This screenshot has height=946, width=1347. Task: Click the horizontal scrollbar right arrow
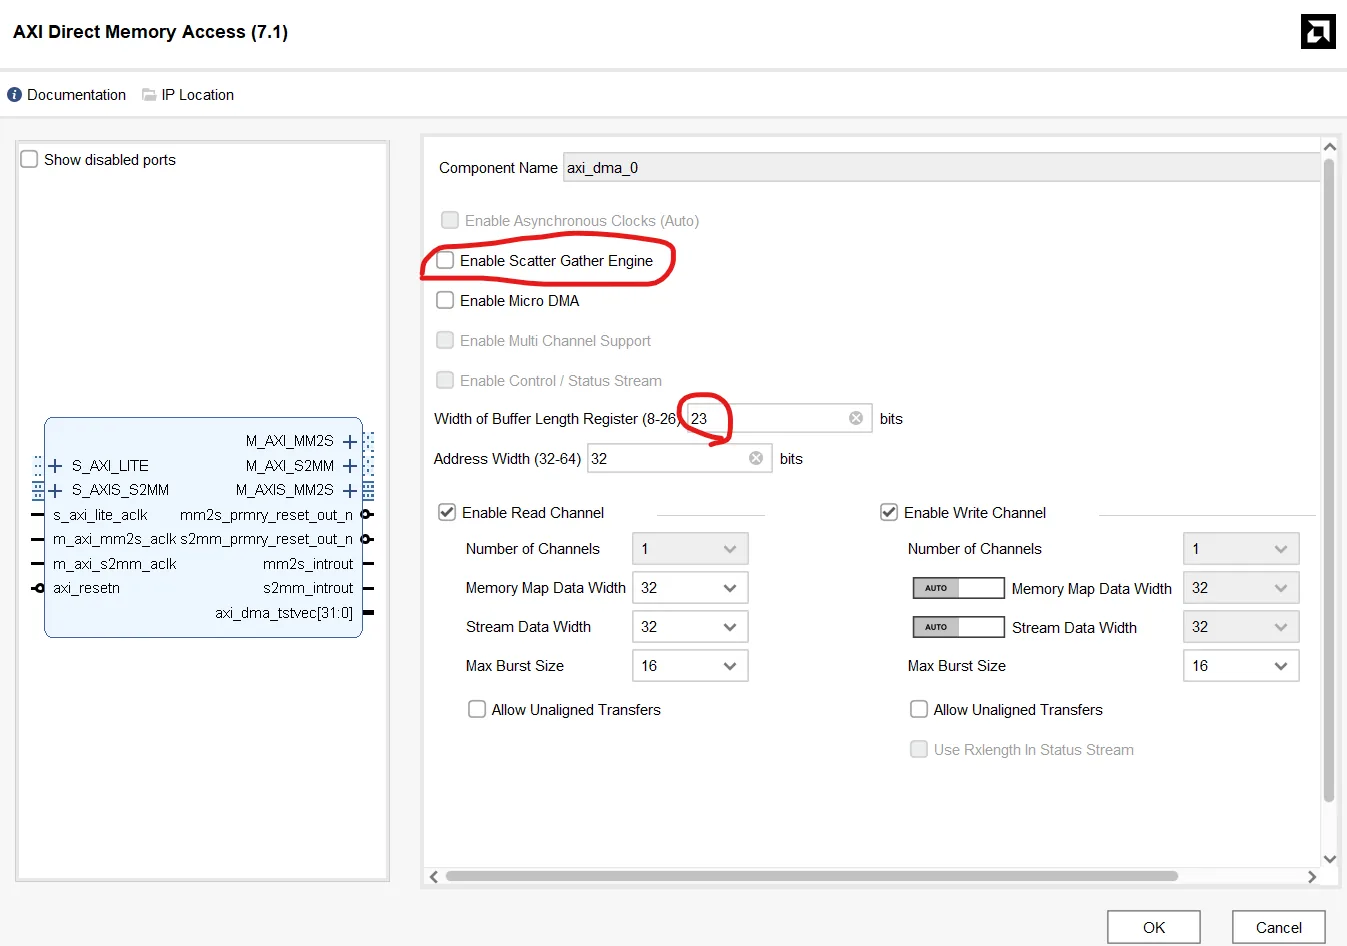point(1312,877)
